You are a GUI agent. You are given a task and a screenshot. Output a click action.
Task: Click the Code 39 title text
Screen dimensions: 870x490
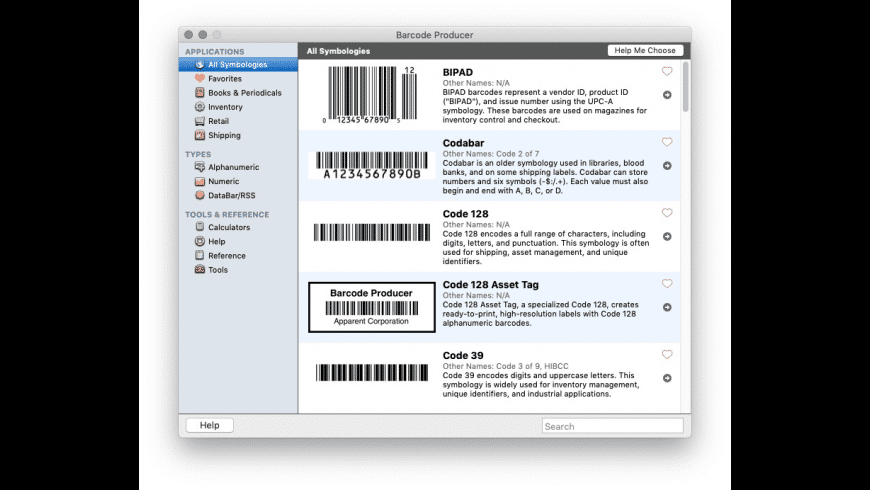click(463, 355)
